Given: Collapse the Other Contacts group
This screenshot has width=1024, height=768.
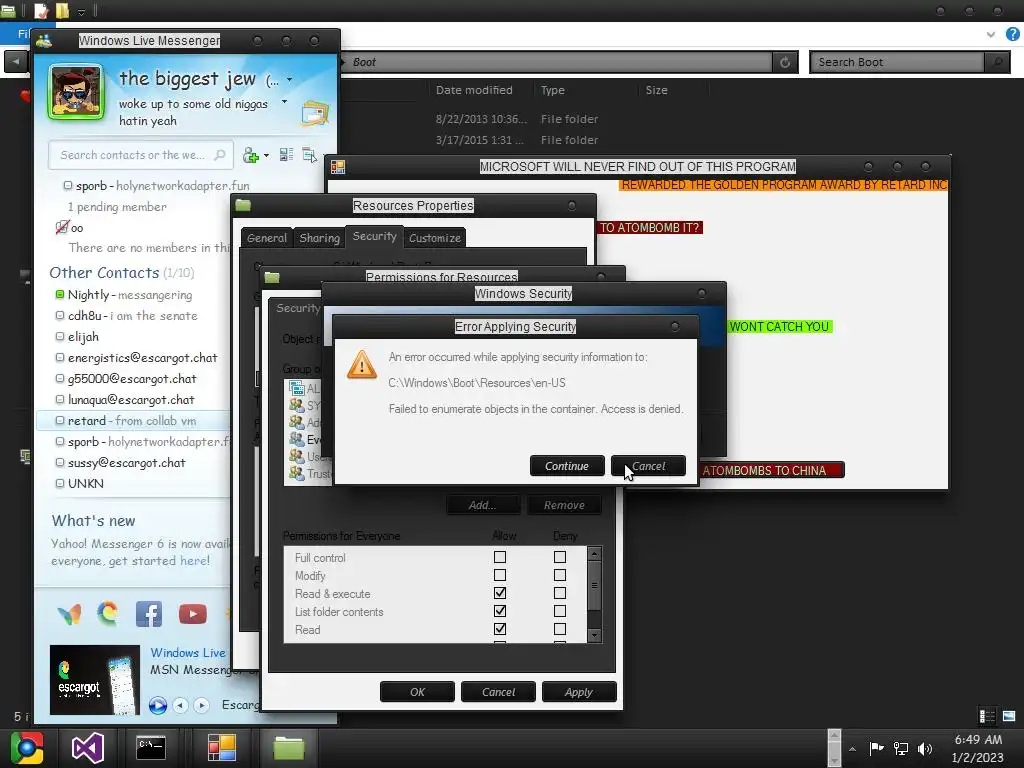Looking at the screenshot, I should [x=104, y=272].
